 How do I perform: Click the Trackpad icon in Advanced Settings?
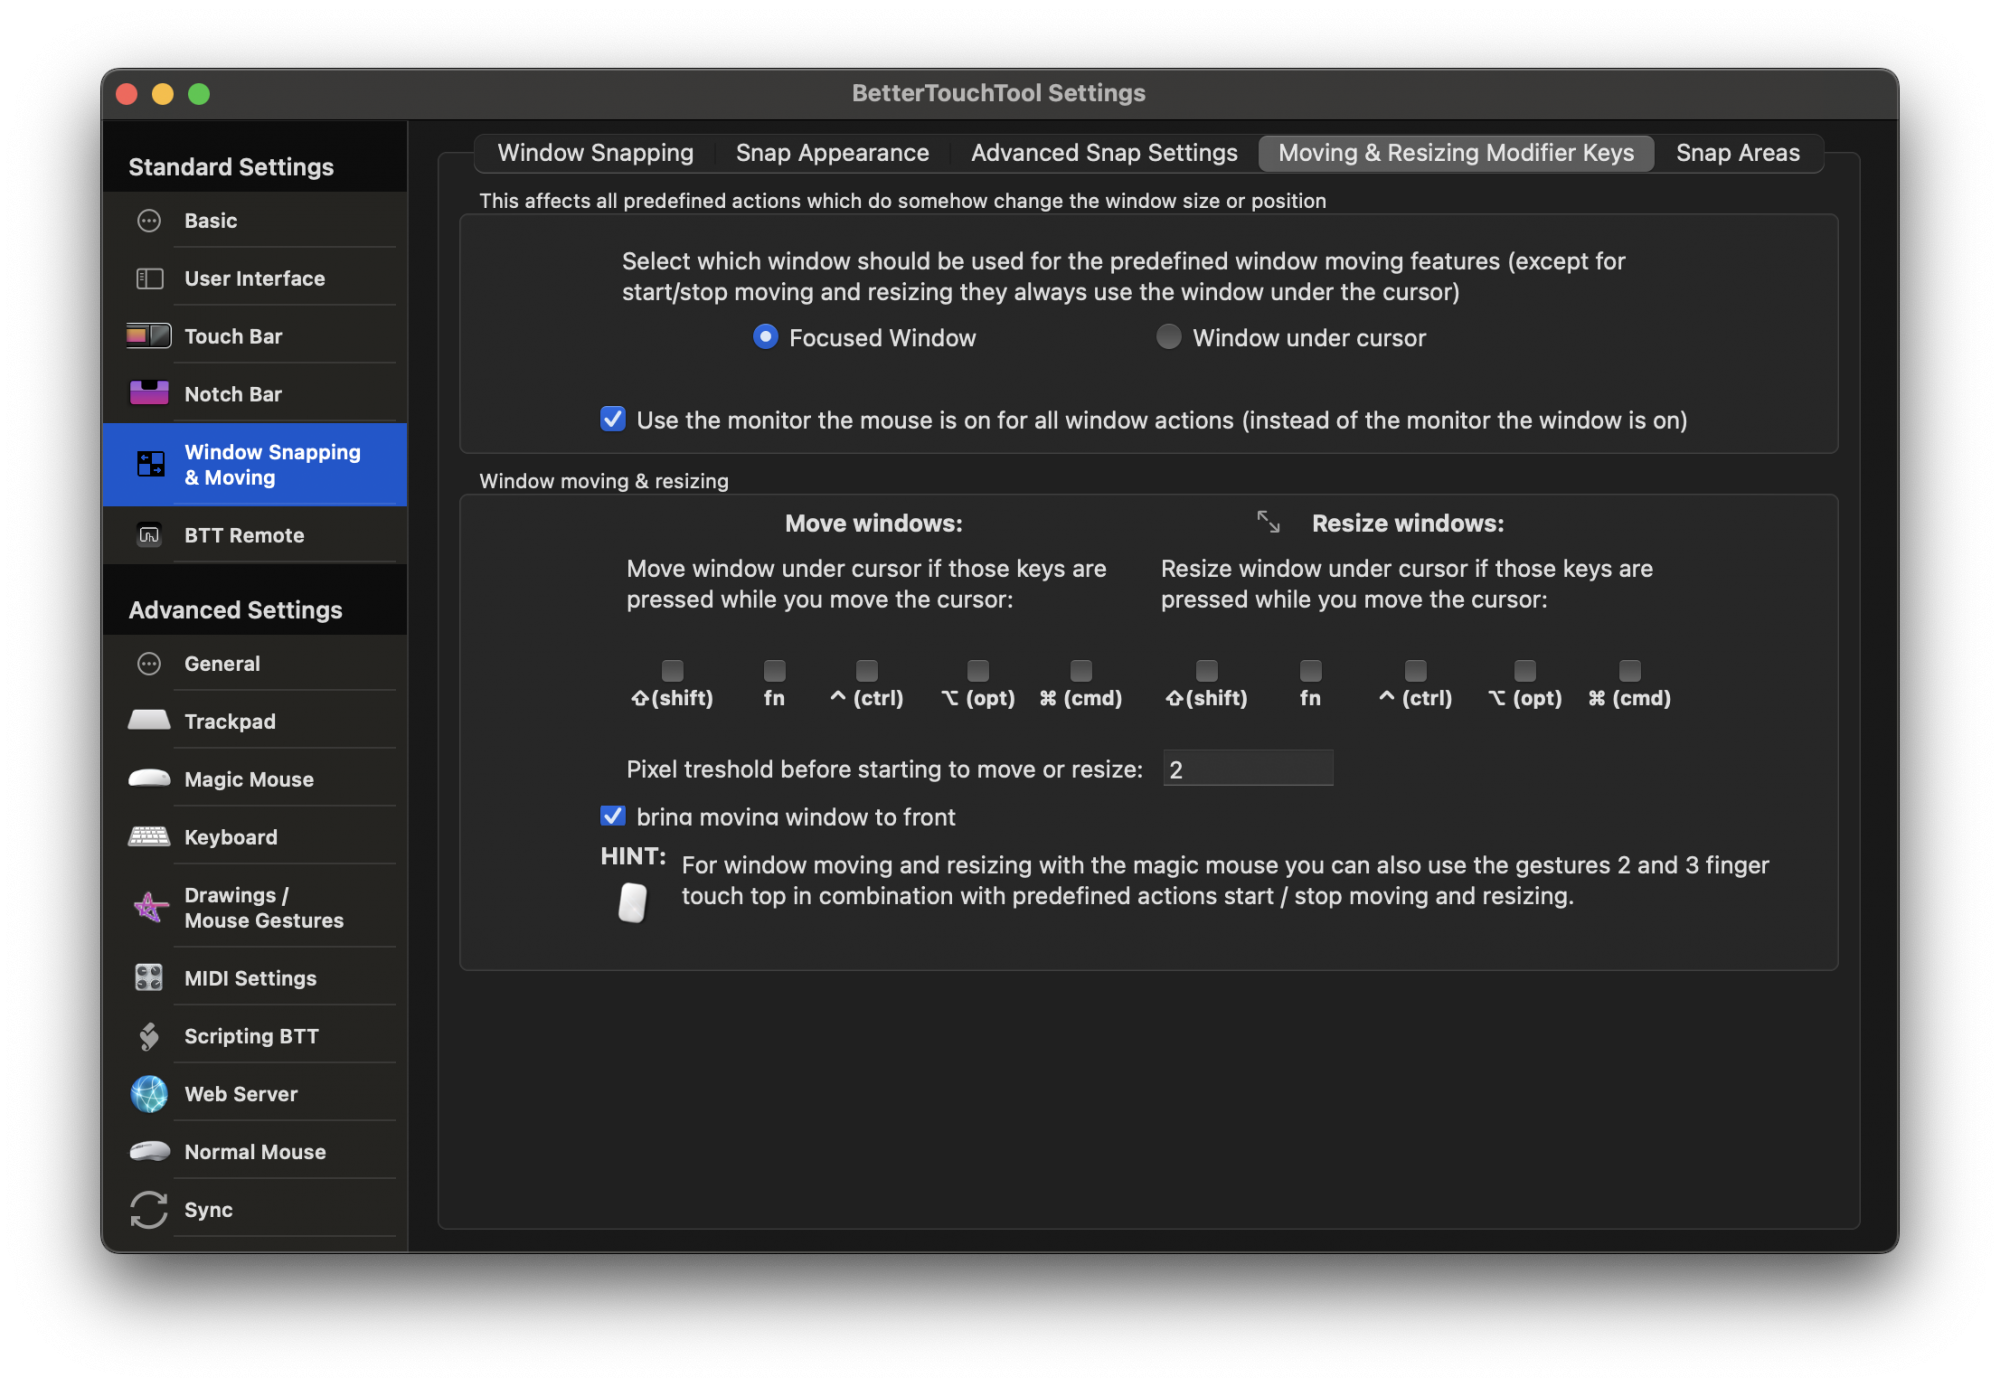(149, 720)
